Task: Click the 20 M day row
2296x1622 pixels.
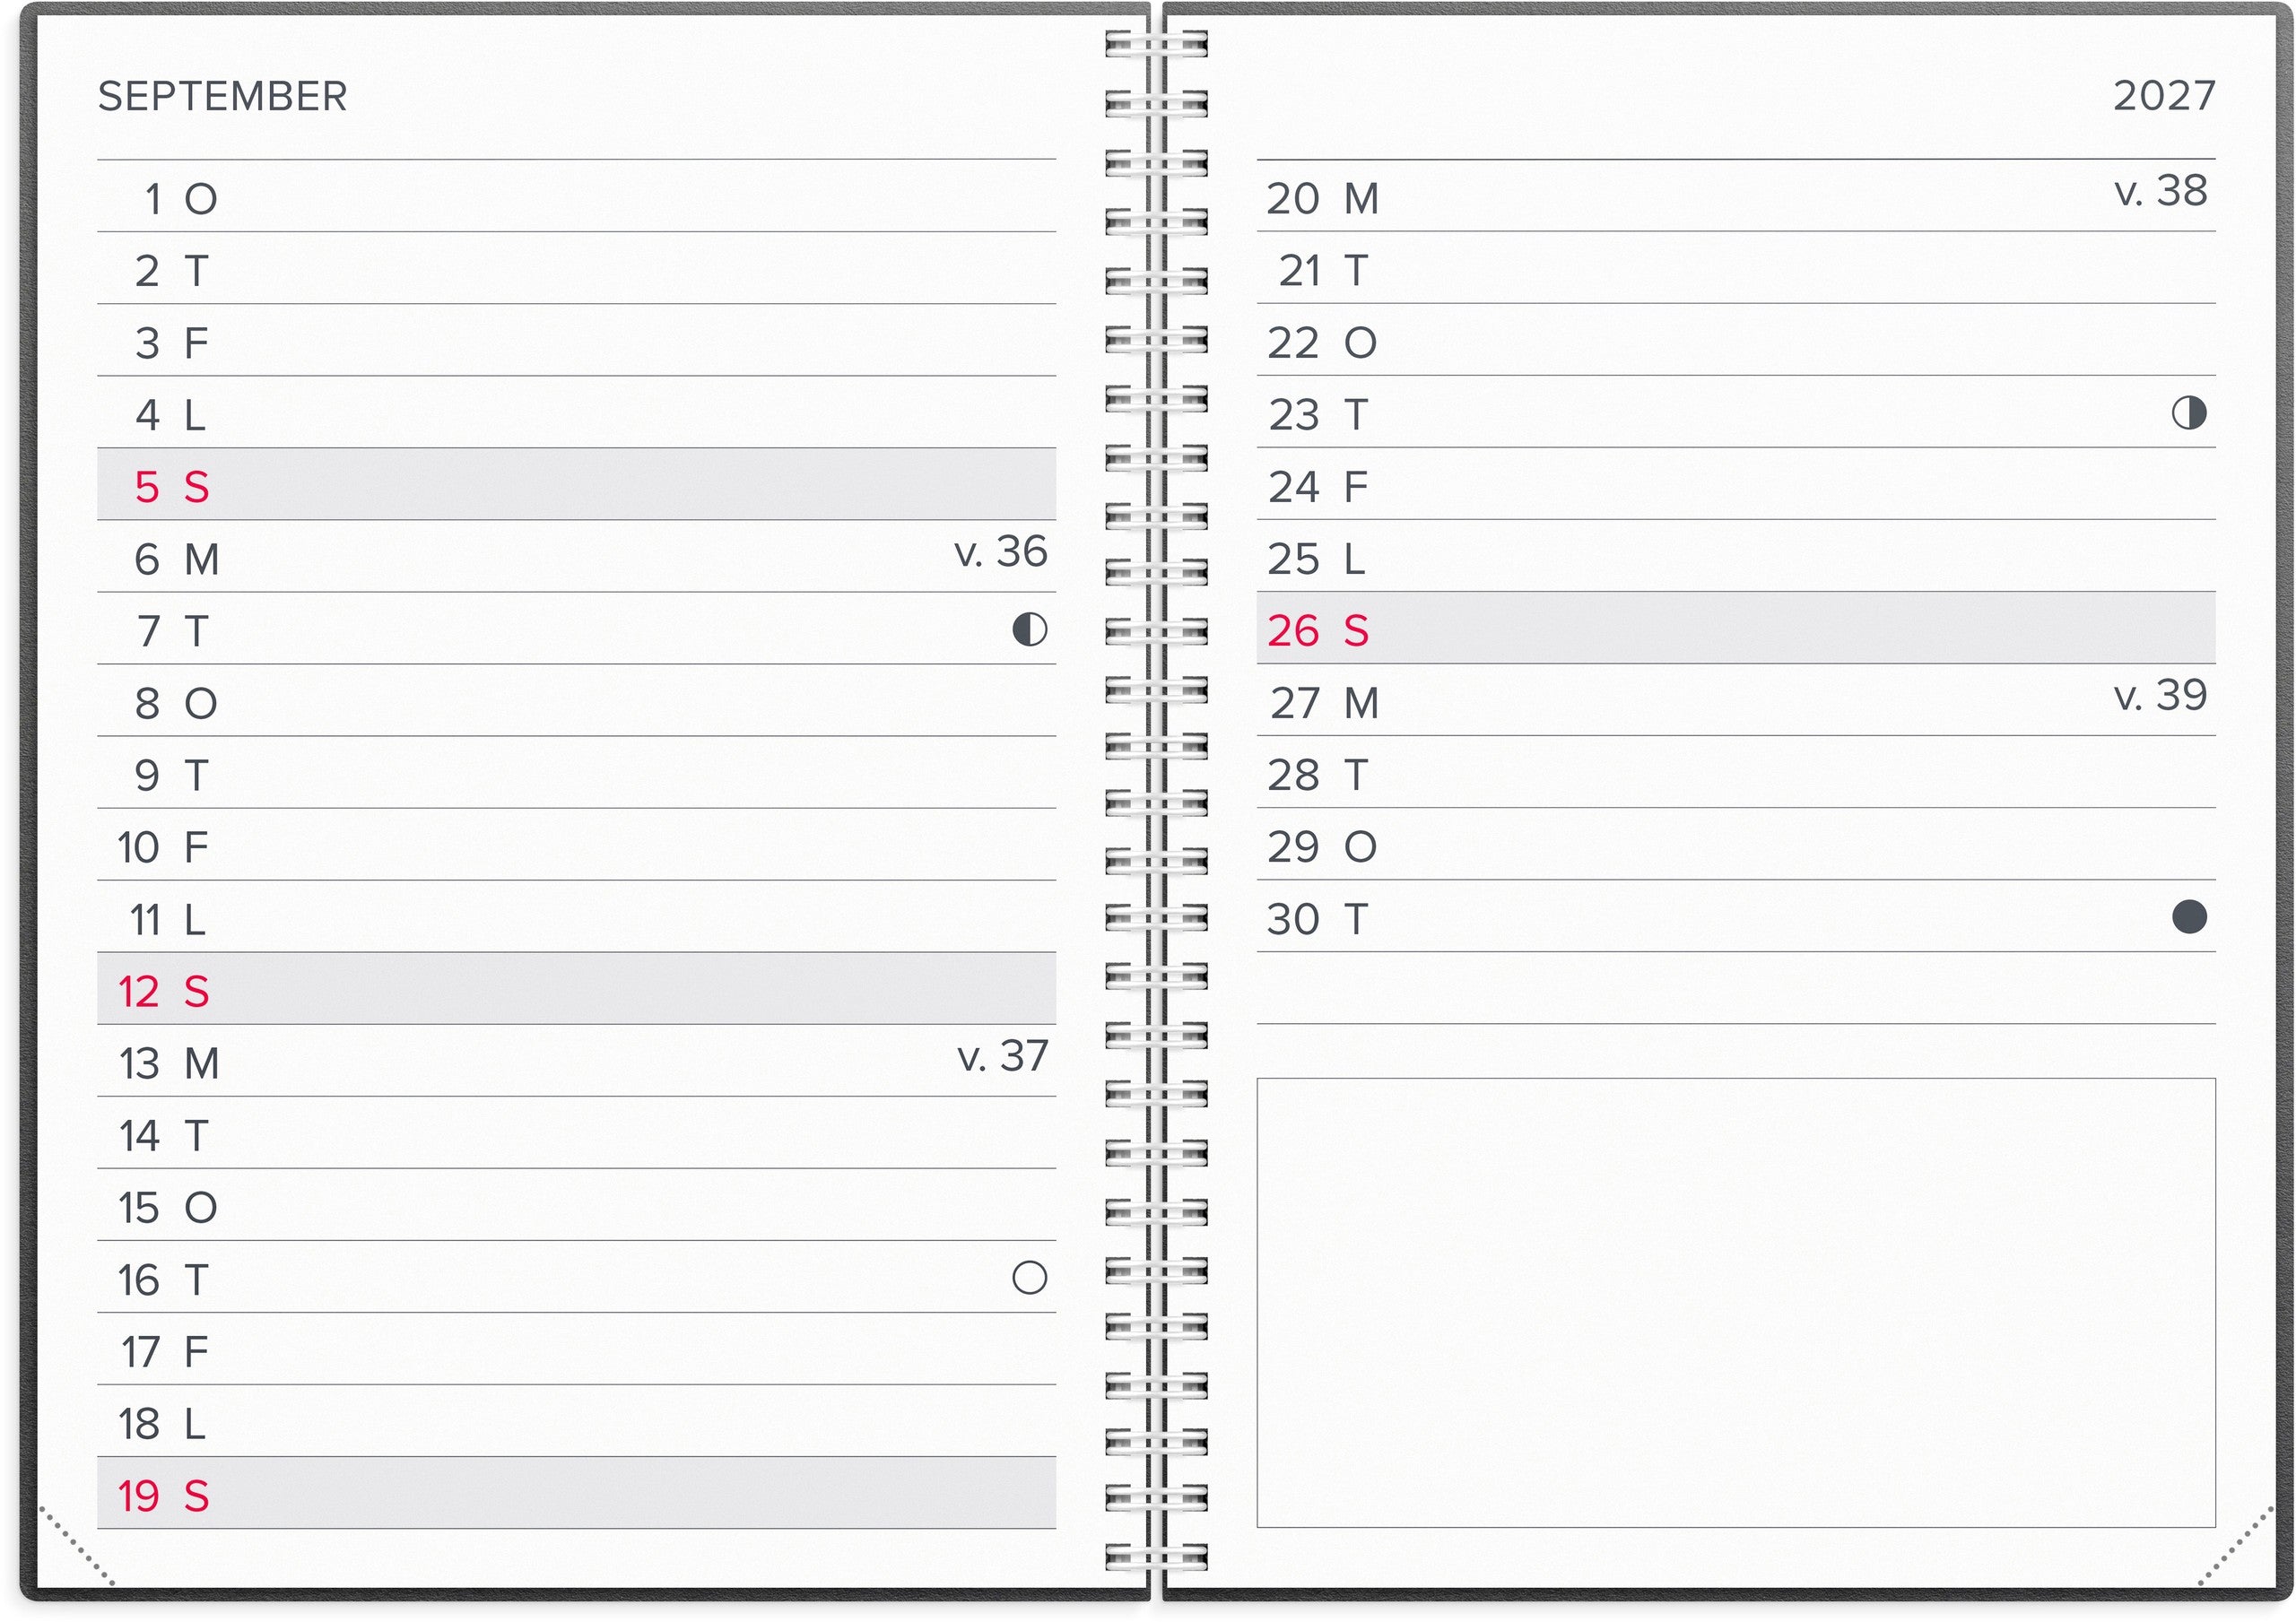Action: [1736, 196]
